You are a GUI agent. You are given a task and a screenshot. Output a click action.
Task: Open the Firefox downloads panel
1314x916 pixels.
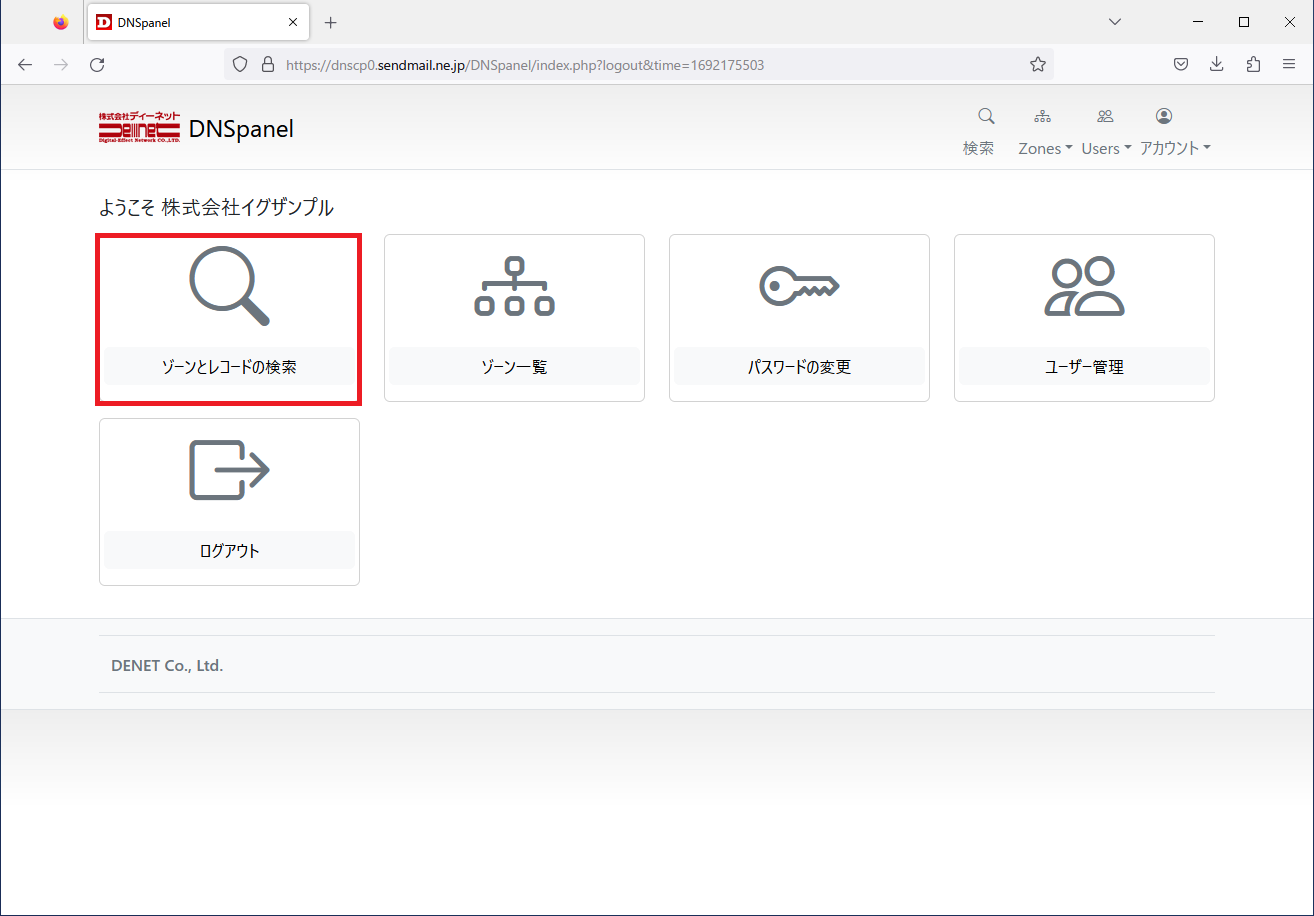pyautogui.click(x=1217, y=64)
